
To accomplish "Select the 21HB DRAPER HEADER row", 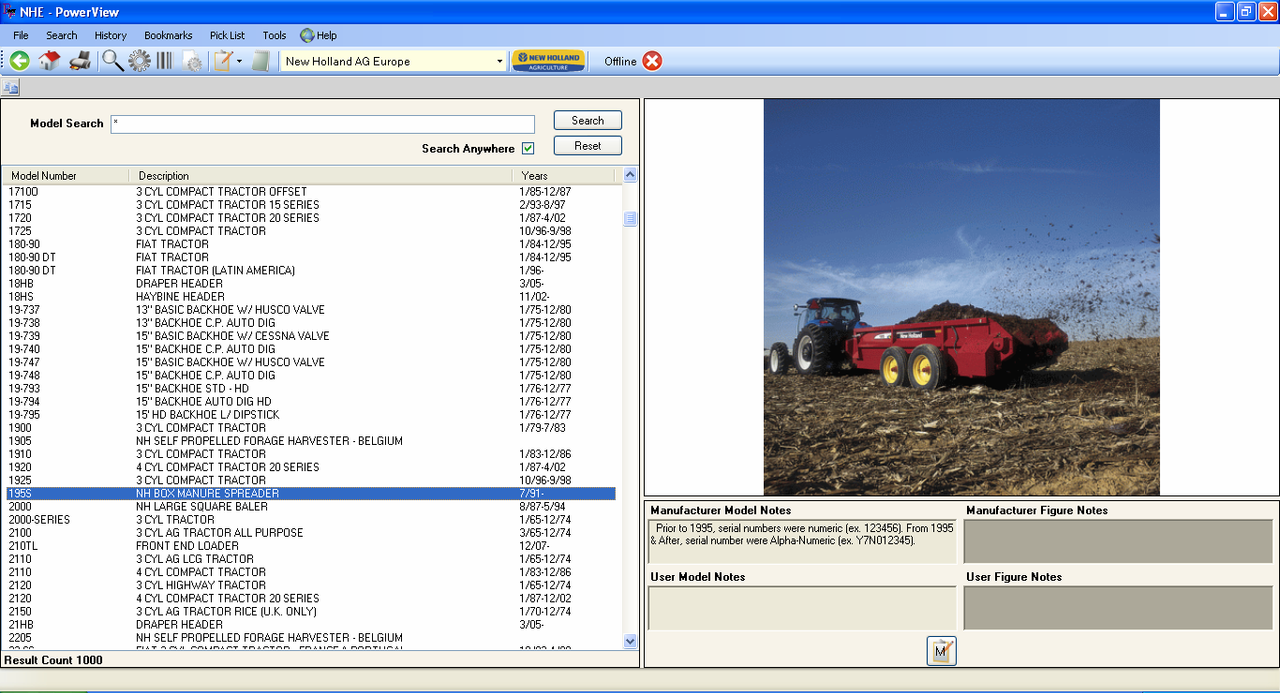I will 309,624.
